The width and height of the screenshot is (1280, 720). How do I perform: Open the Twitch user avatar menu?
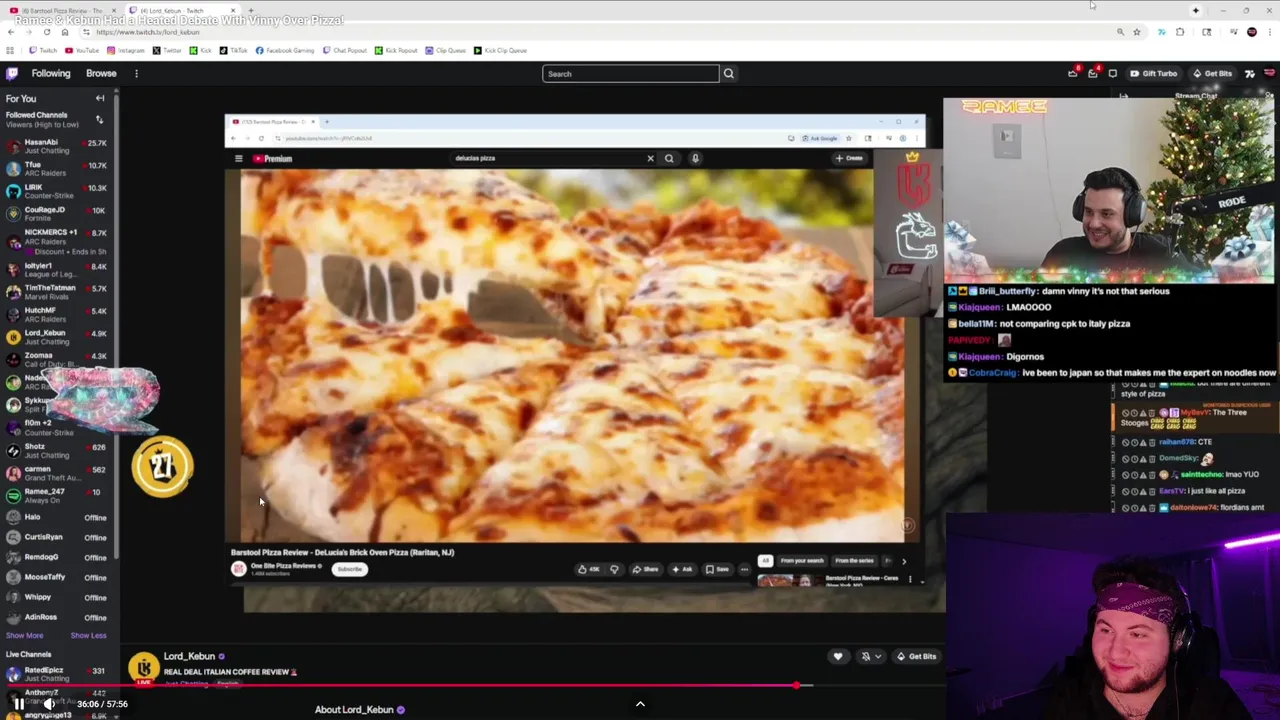point(1271,73)
